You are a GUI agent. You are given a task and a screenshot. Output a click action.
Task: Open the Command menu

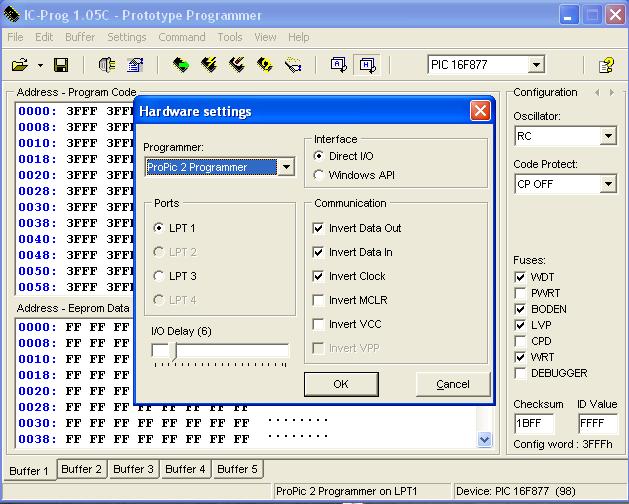181,37
